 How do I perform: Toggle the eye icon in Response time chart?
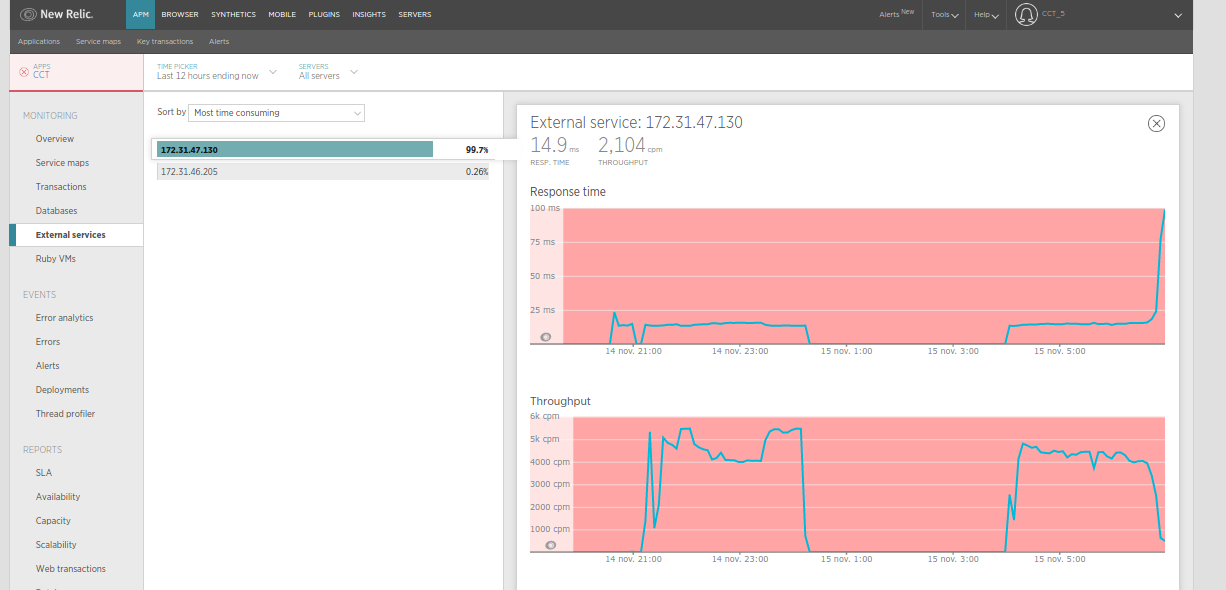point(546,337)
